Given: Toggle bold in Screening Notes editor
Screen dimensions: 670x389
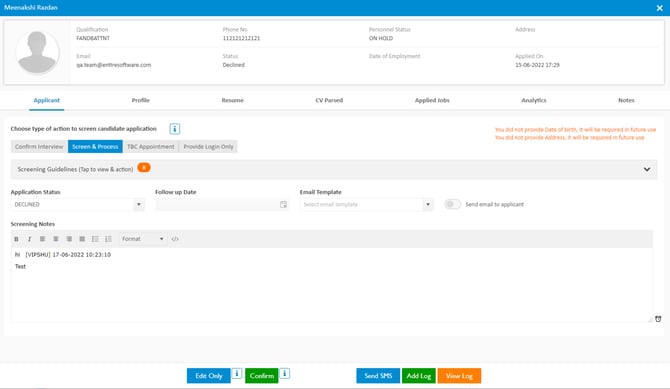Looking at the screenshot, I should point(16,239).
